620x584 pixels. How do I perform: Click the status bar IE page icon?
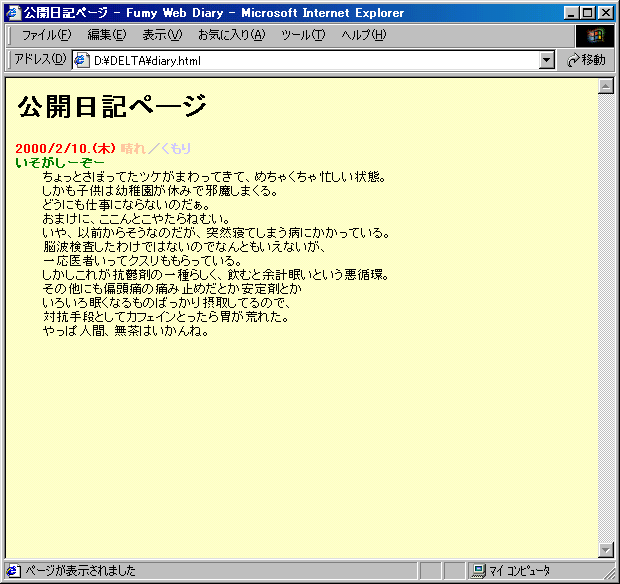[x=13, y=571]
